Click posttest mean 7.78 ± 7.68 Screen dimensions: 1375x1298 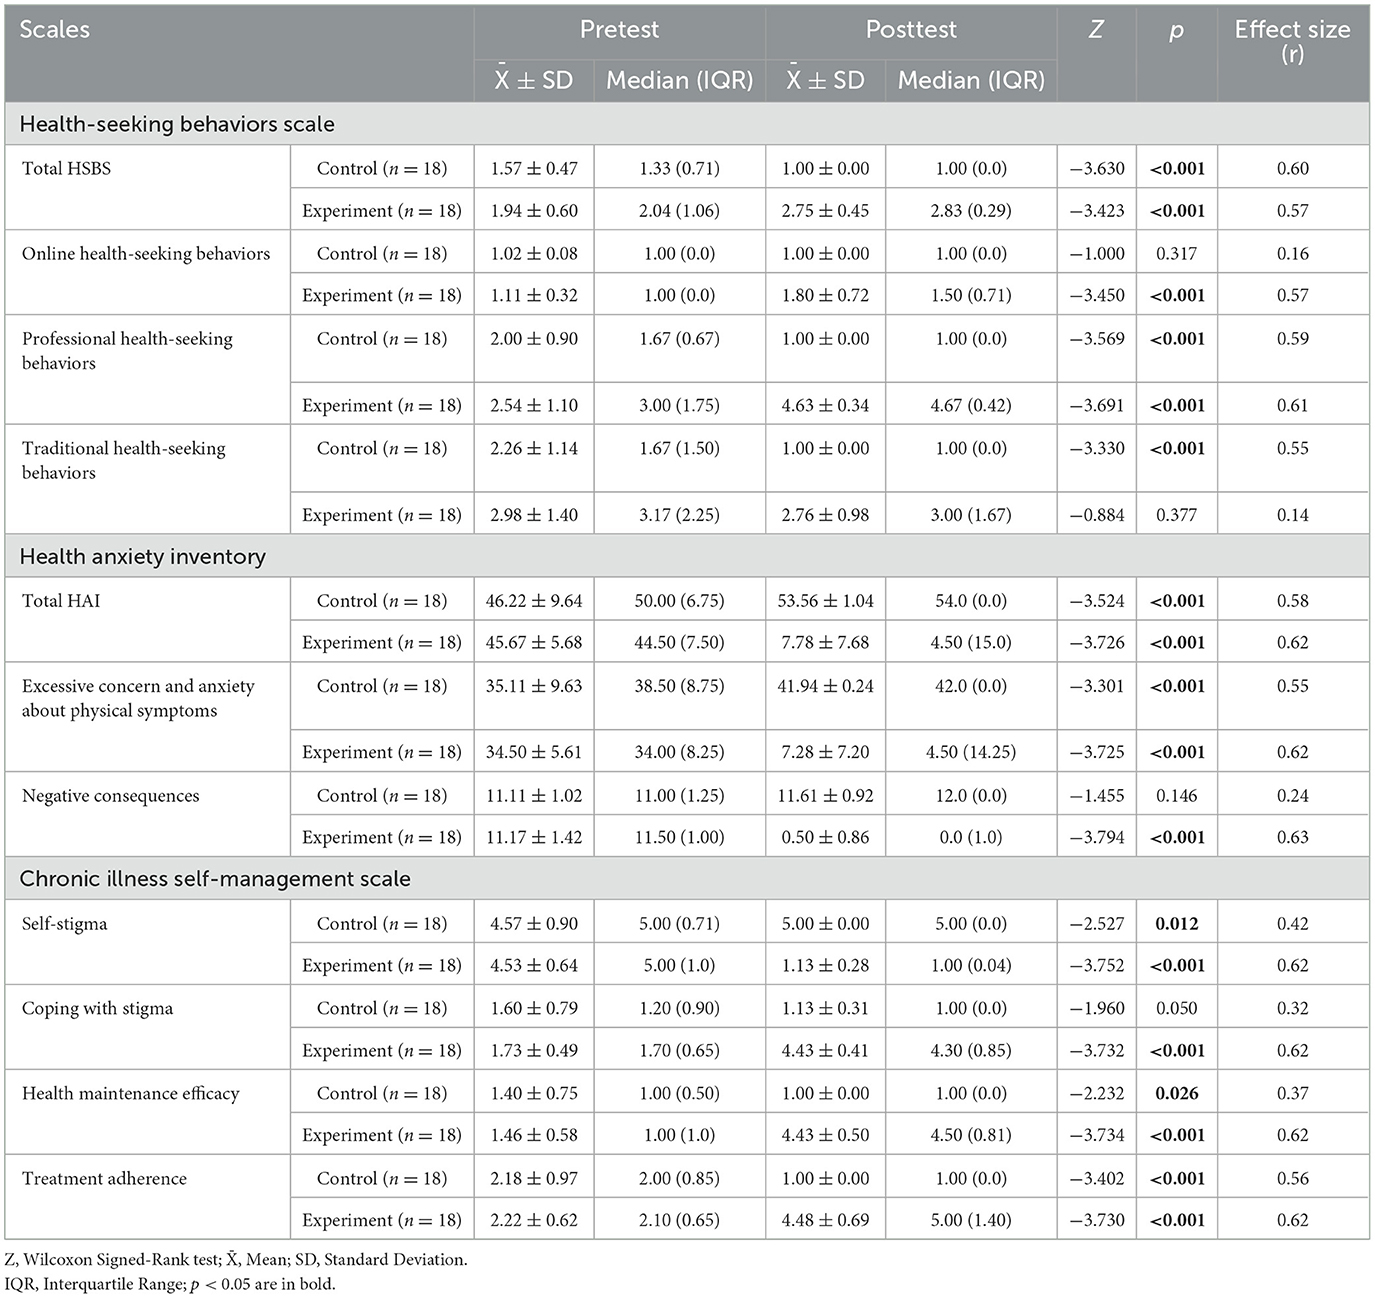pyautogui.click(x=826, y=643)
